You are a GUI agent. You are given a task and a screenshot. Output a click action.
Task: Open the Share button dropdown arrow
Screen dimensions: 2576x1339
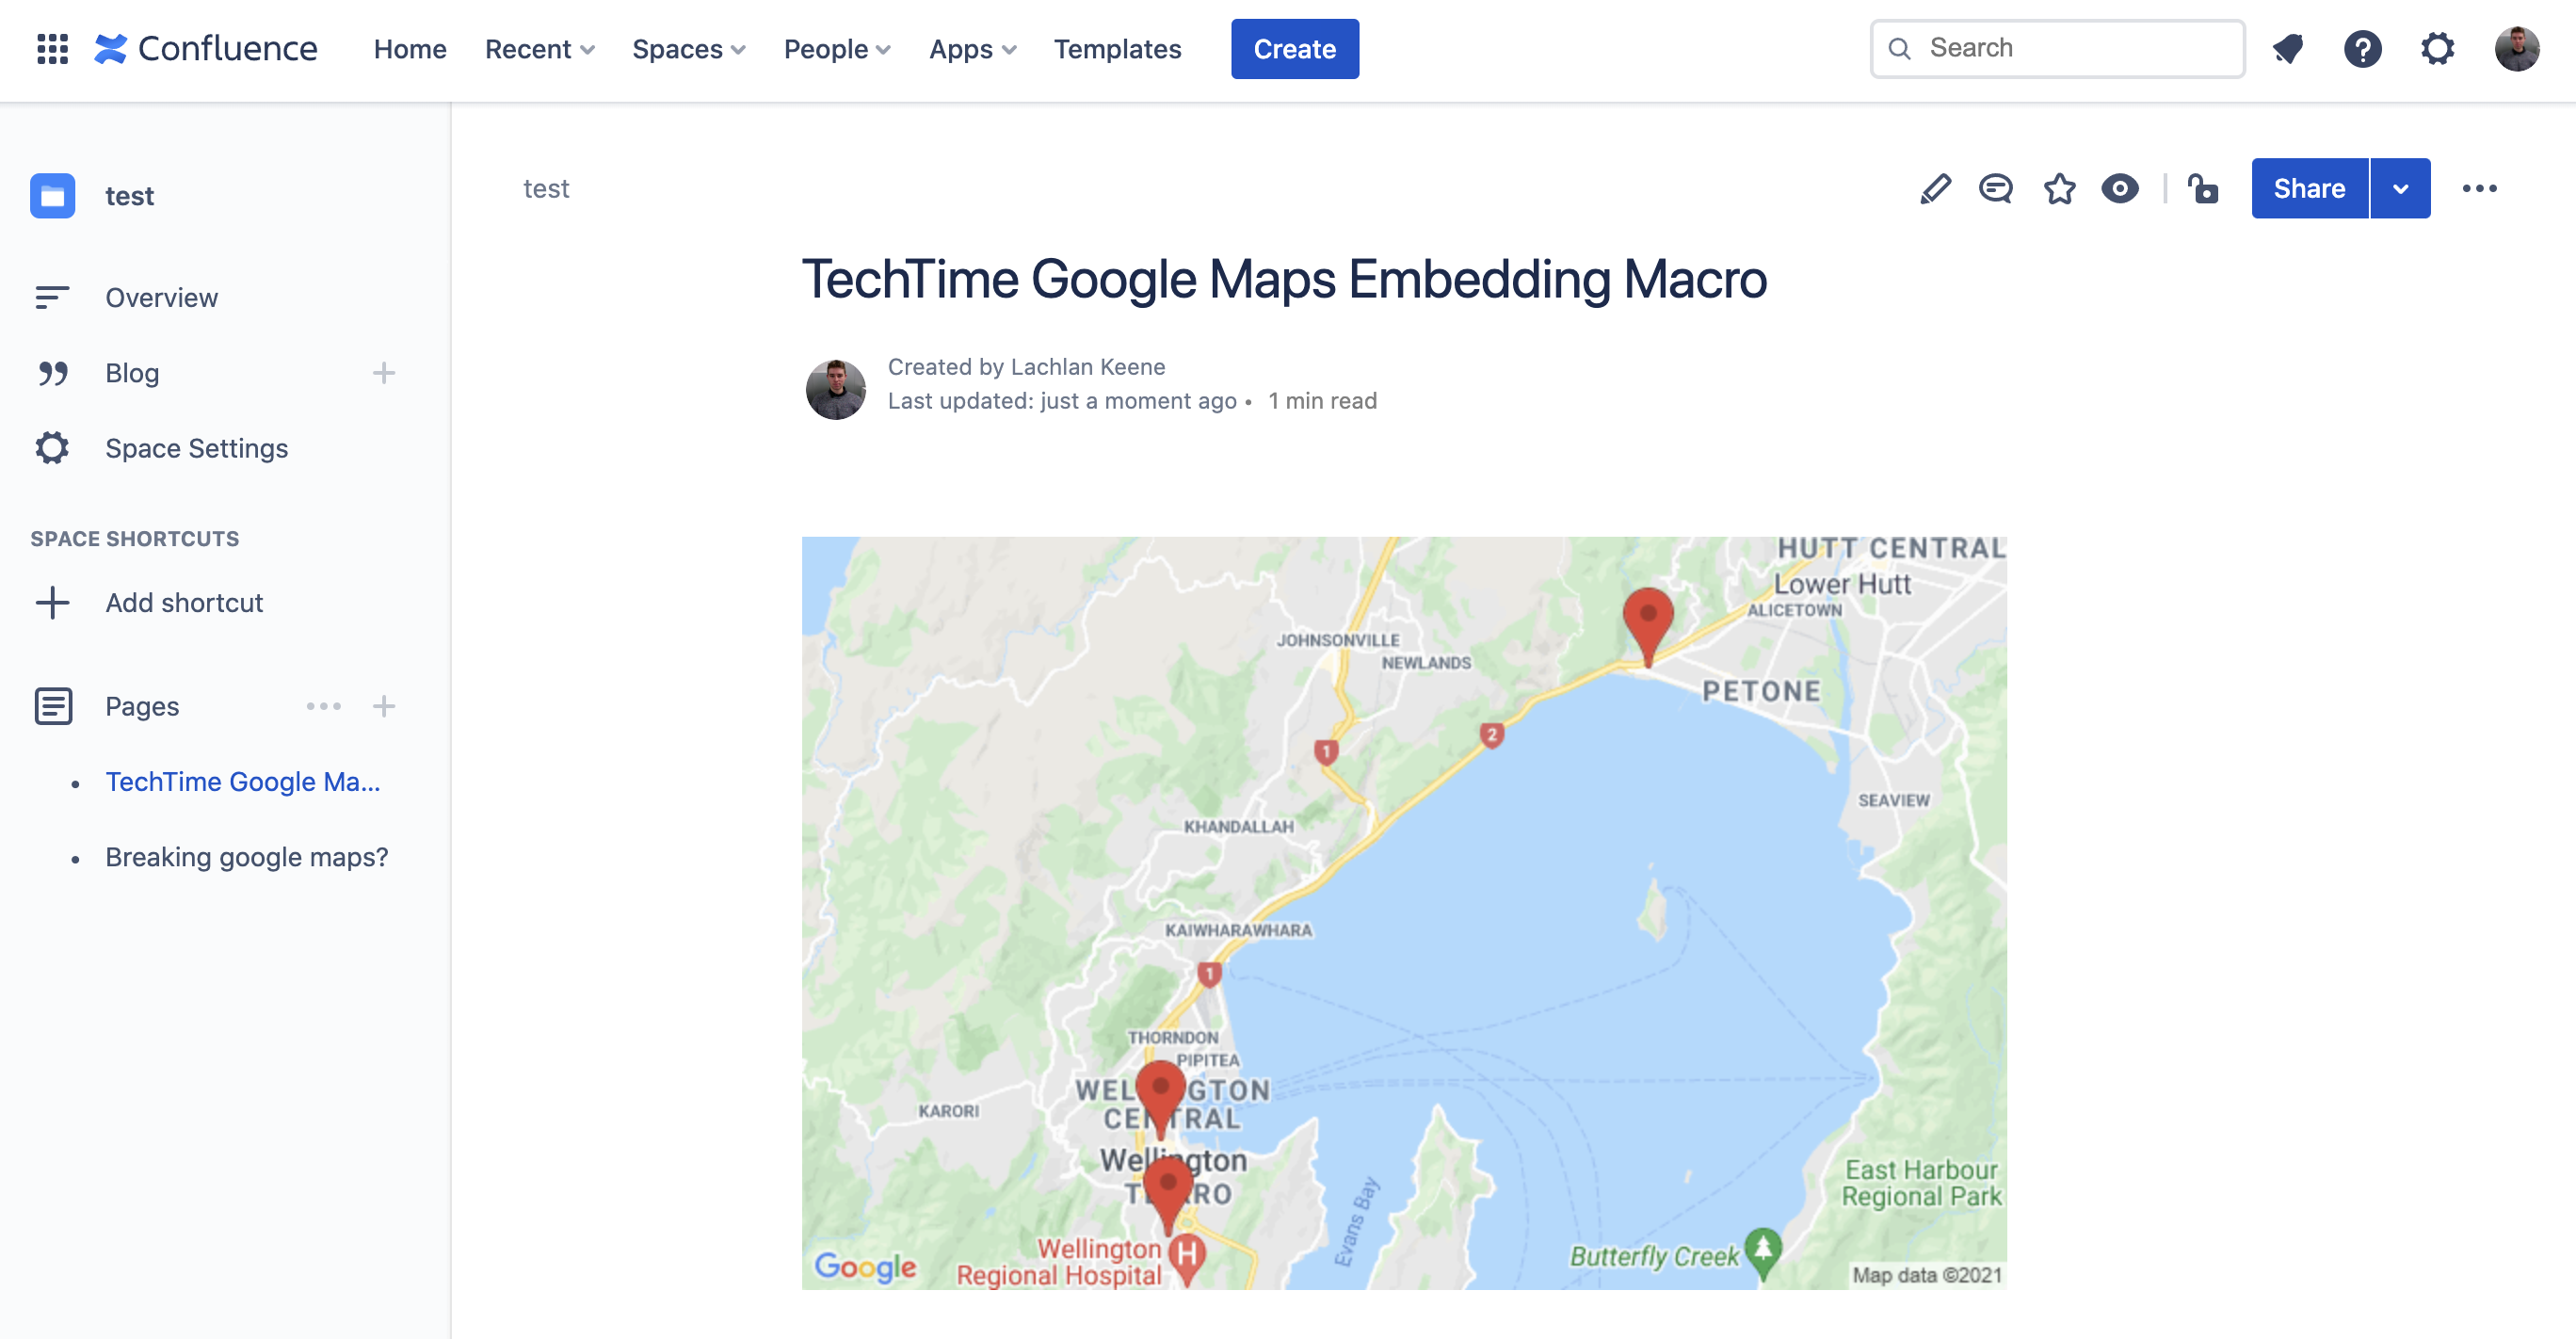[2400, 188]
